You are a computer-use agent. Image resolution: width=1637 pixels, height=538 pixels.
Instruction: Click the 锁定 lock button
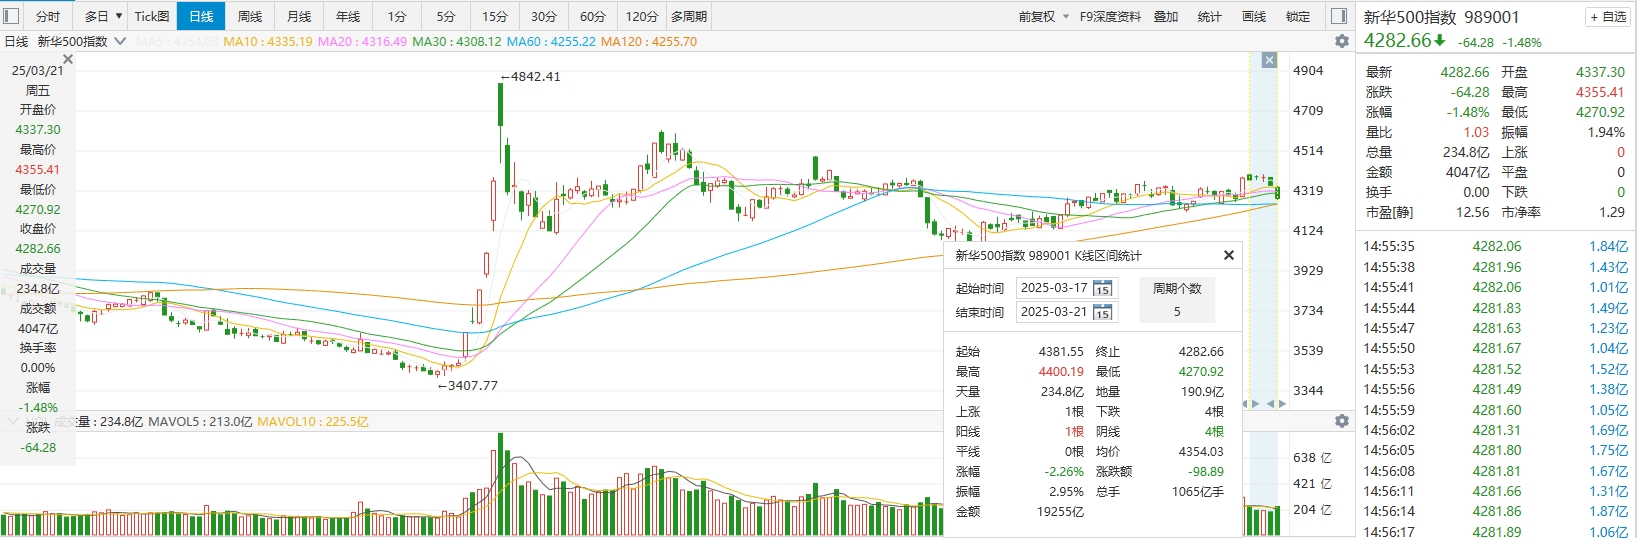coord(1298,16)
